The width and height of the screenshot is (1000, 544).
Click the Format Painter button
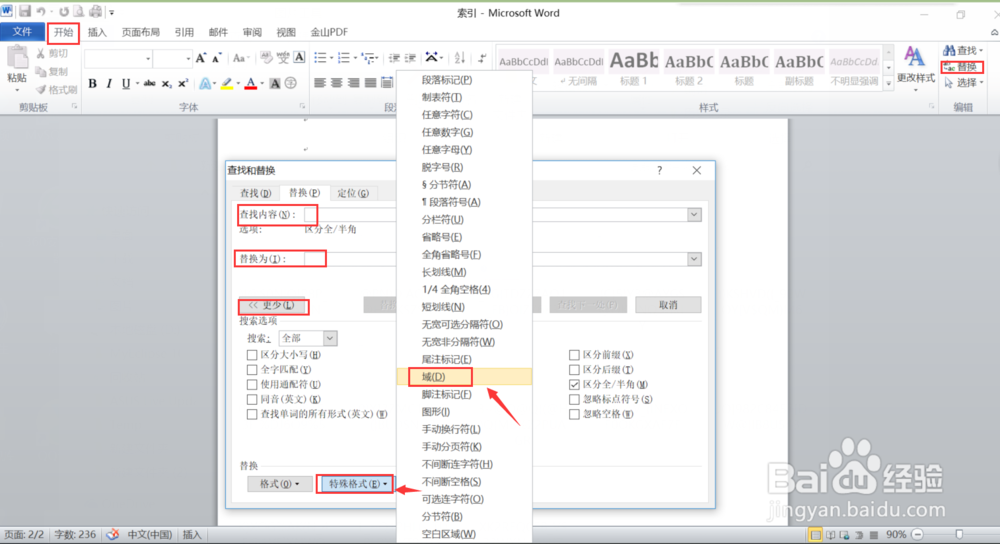tap(56, 89)
